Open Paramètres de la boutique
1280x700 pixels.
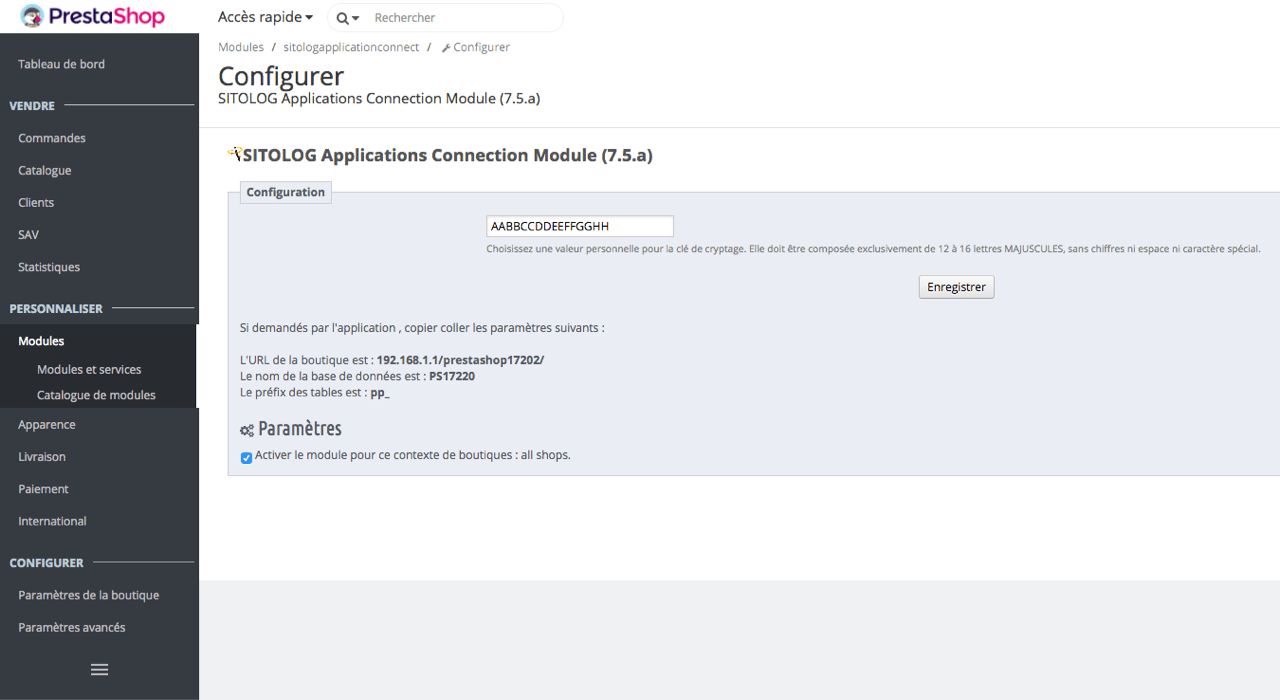[x=88, y=595]
